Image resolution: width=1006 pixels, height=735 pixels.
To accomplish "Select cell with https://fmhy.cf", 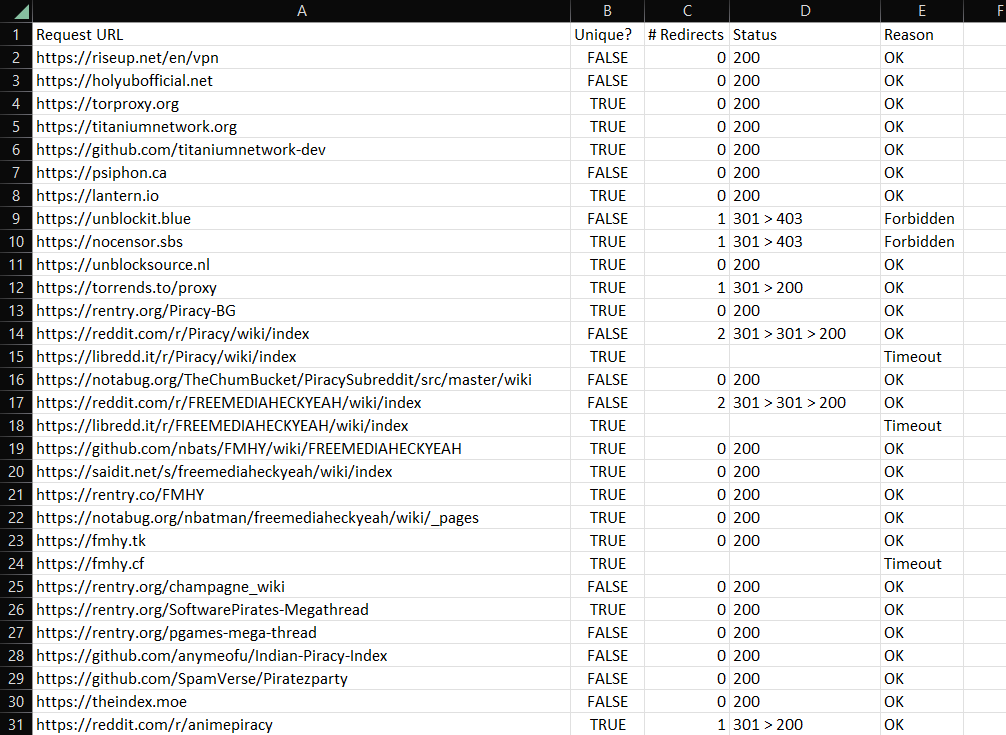I will 302,564.
